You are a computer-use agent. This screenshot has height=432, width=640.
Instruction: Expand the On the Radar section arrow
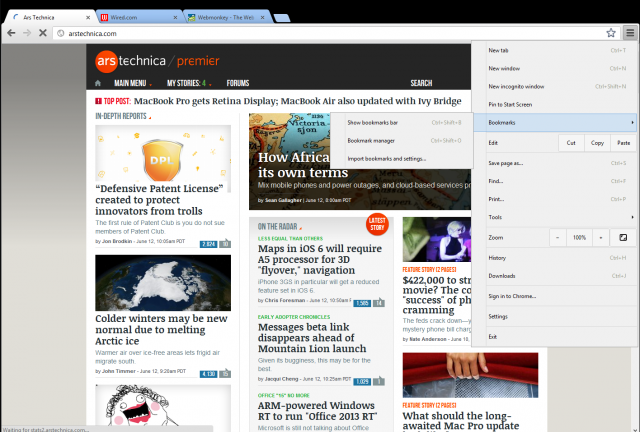301,228
